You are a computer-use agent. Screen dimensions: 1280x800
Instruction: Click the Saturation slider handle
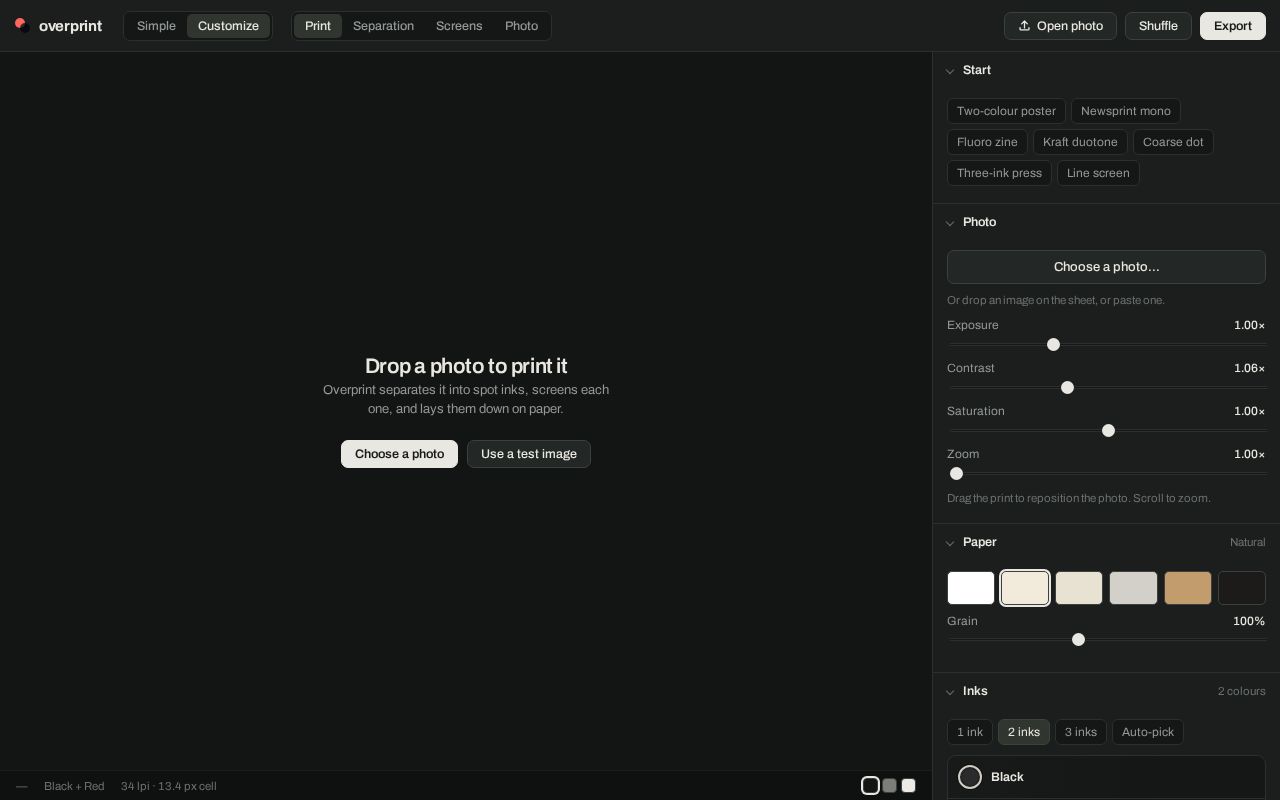coord(1108,431)
